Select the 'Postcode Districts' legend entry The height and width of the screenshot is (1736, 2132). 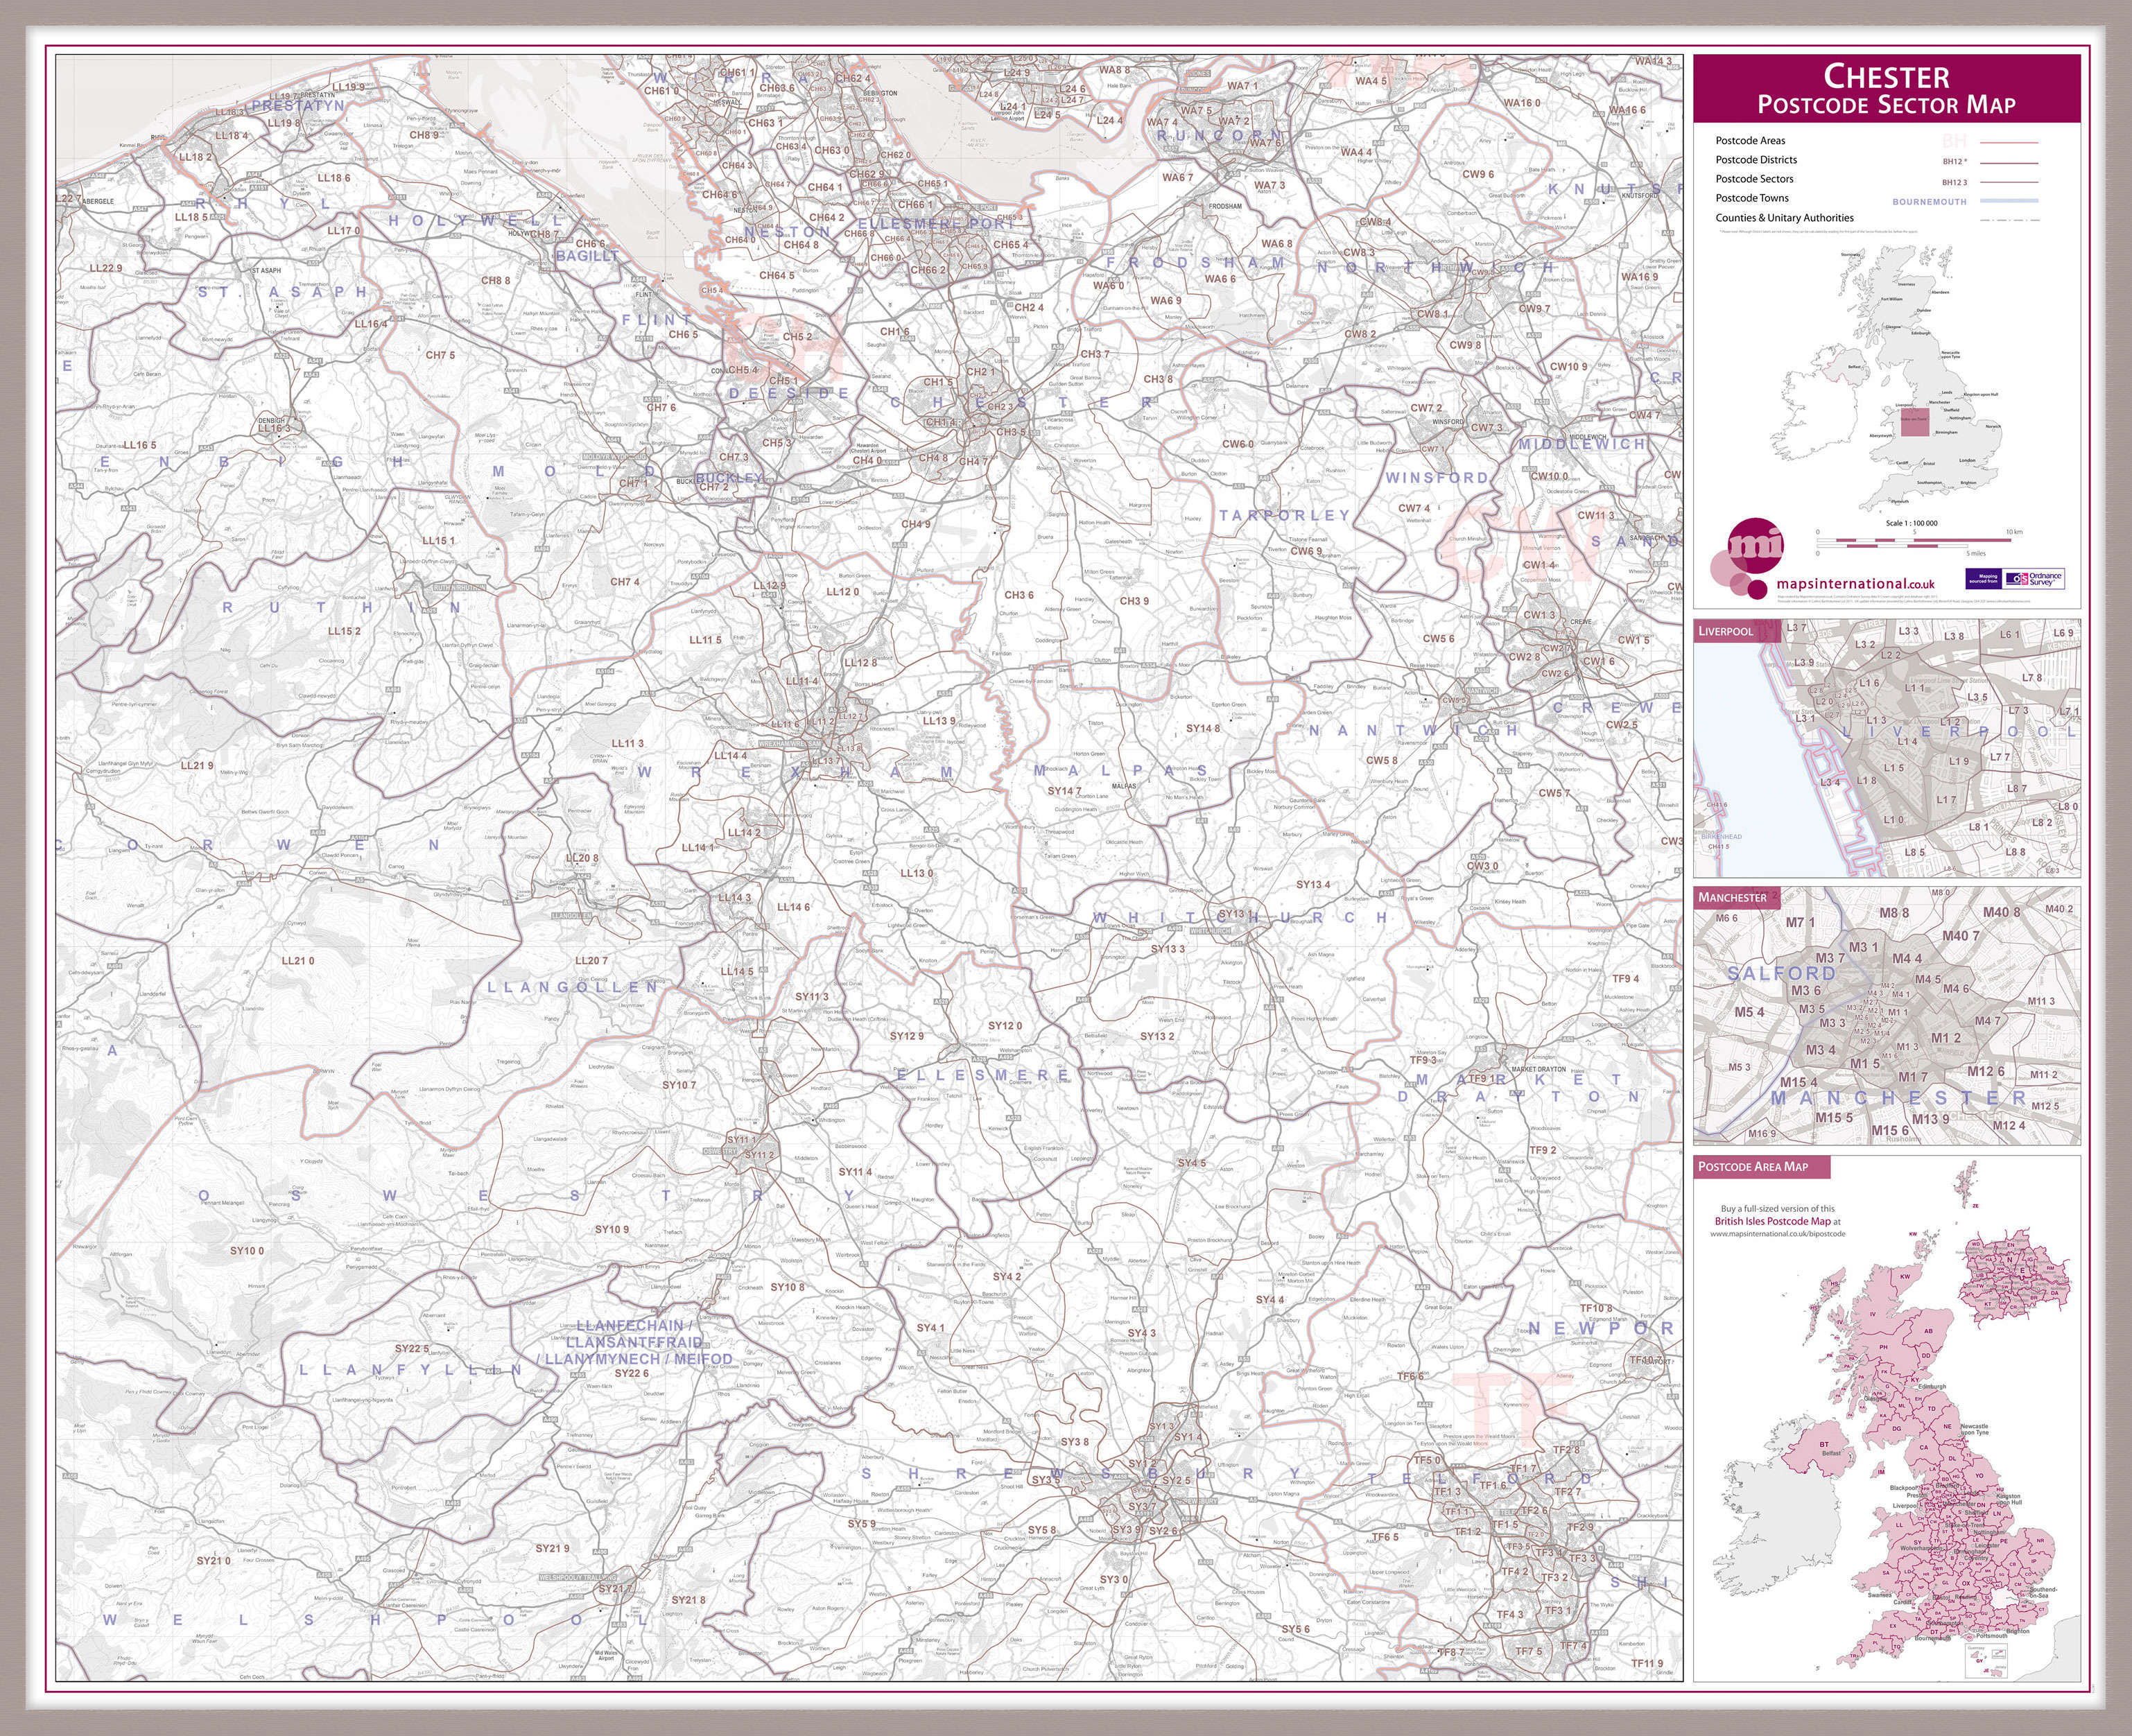tap(1756, 160)
